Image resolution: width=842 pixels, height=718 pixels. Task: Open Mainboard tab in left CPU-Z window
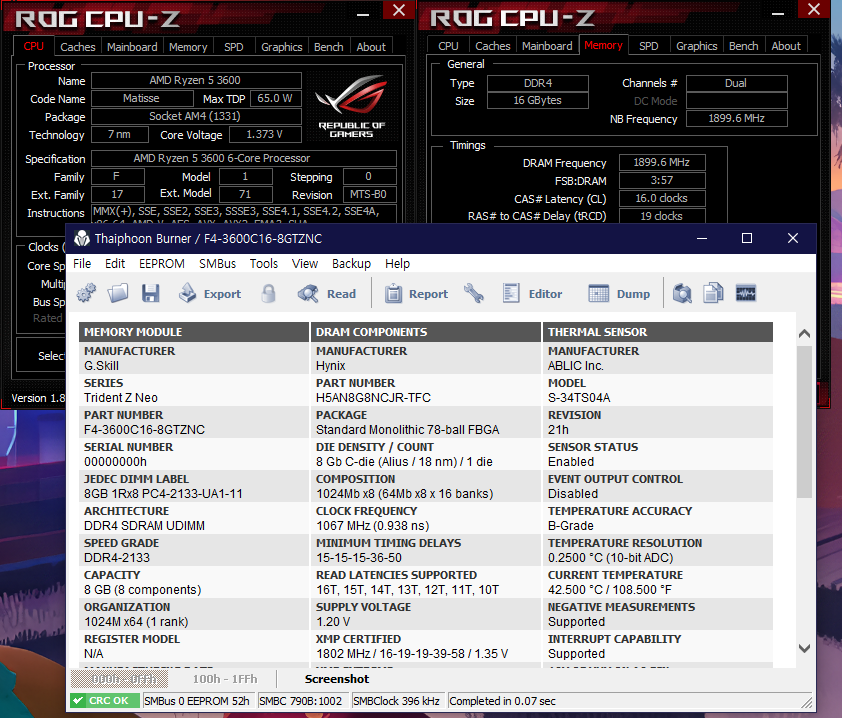click(132, 47)
